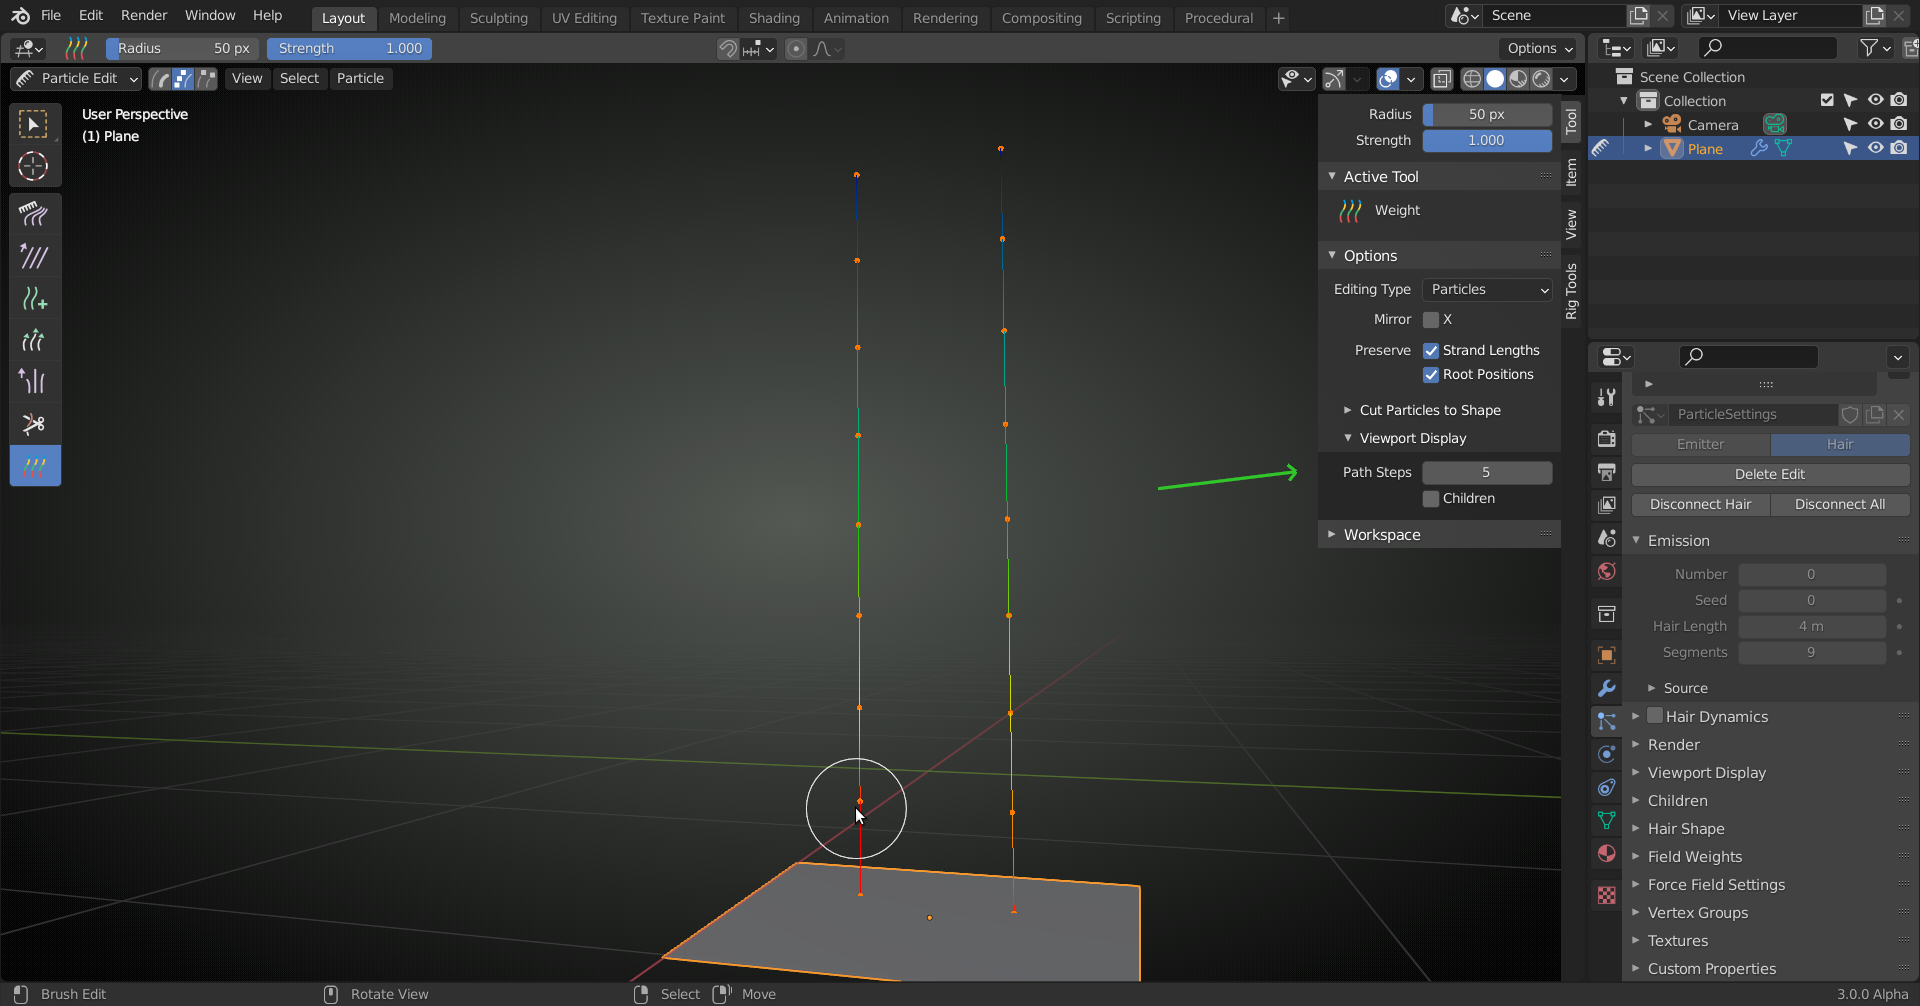Switch to wireframe viewport shading
Screen dimensions: 1920x1006
1471,79
